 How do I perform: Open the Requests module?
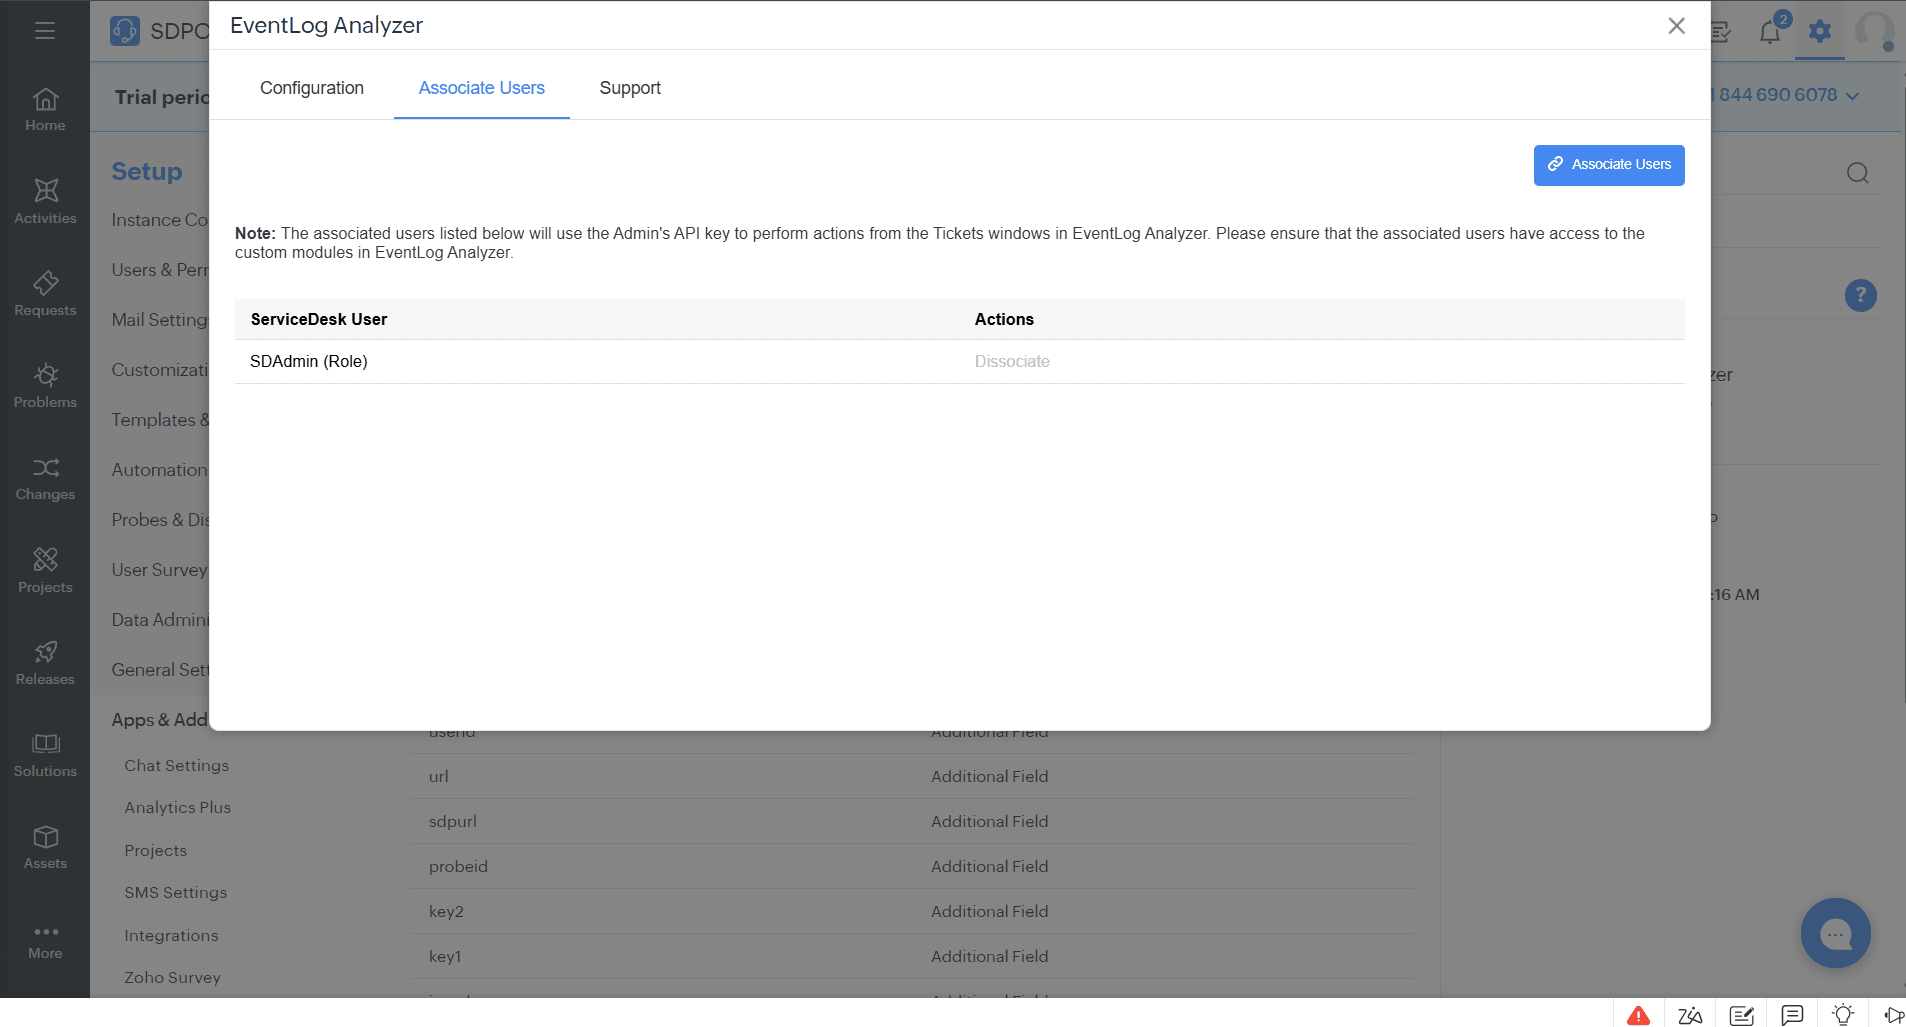45,294
